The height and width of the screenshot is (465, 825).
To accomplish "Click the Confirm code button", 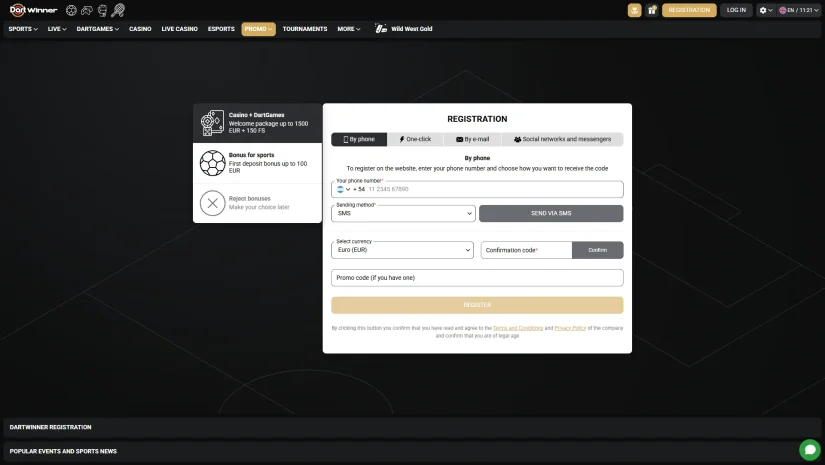I will pyautogui.click(x=598, y=250).
